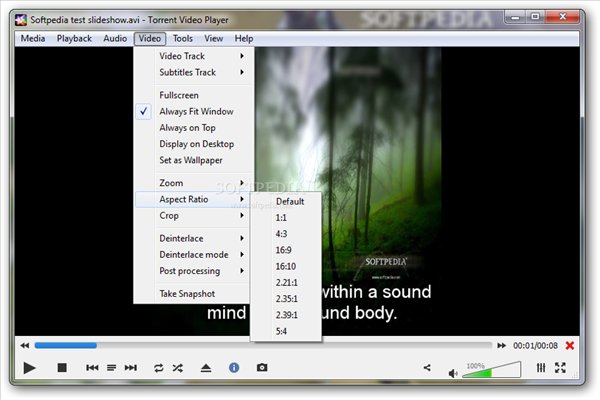Expand the Deinterlace submenu
The image size is (600, 400).
point(193,238)
